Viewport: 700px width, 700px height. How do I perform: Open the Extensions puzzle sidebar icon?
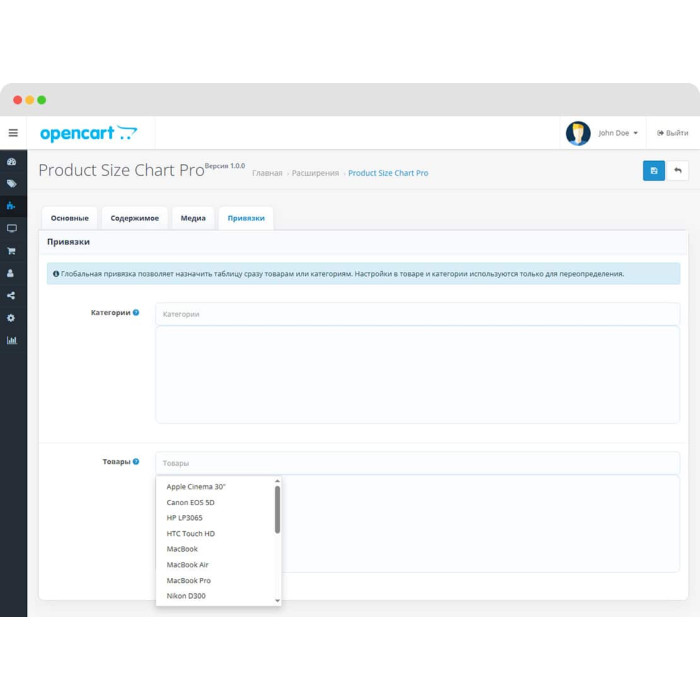[12, 206]
